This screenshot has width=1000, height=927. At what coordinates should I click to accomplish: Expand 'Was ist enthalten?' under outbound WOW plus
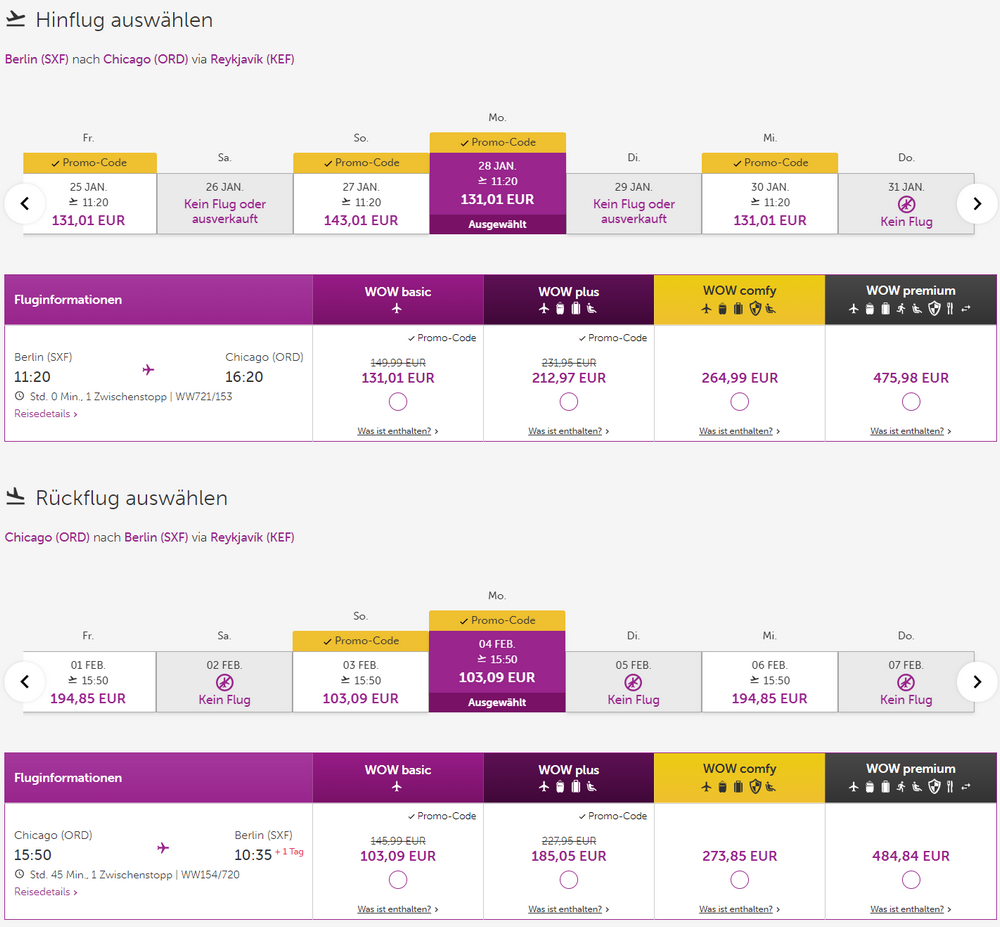pyautogui.click(x=568, y=431)
